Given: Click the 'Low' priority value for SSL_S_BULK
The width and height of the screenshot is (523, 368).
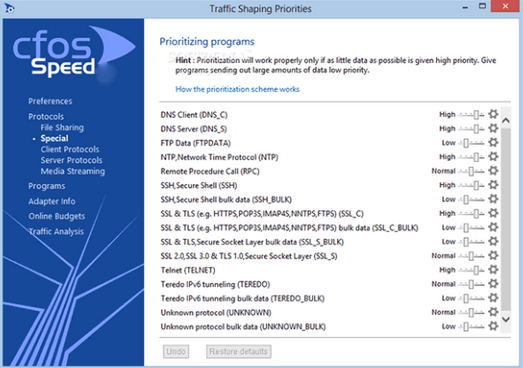Looking at the screenshot, I should (x=449, y=242).
